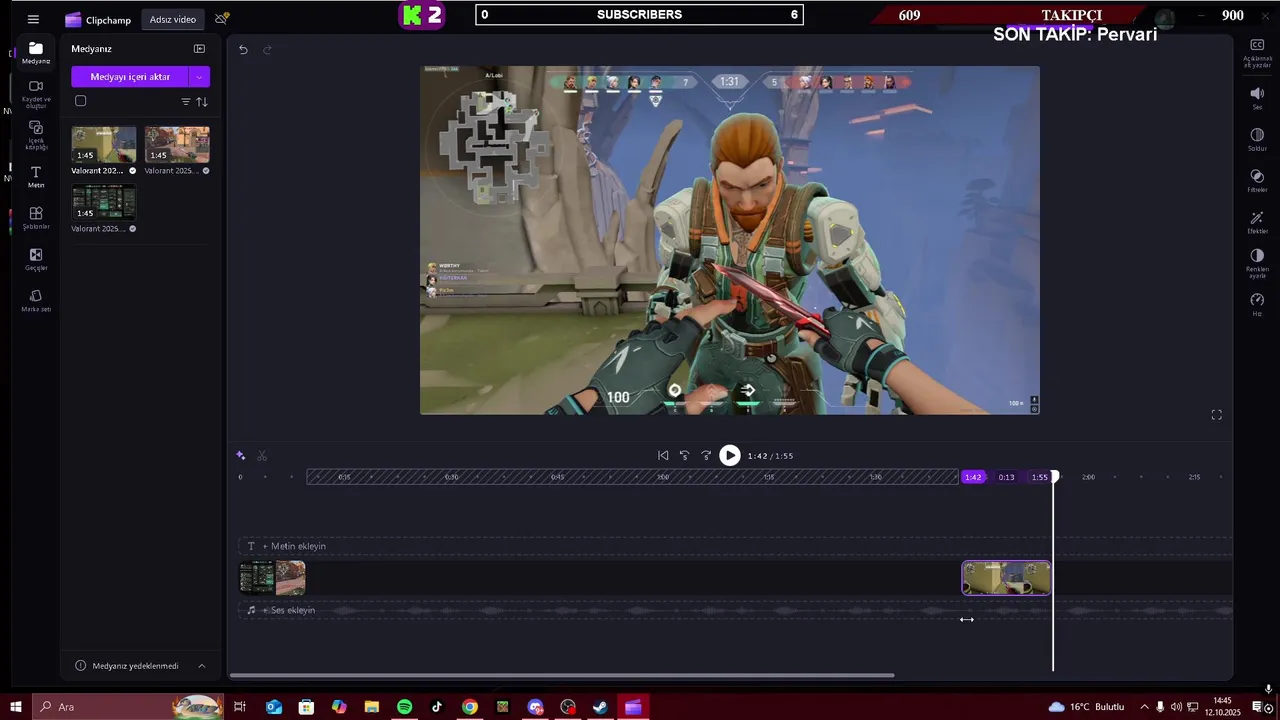Image resolution: width=1280 pixels, height=720 pixels.
Task: Select the selected clip at timeline end
Action: [x=1006, y=578]
